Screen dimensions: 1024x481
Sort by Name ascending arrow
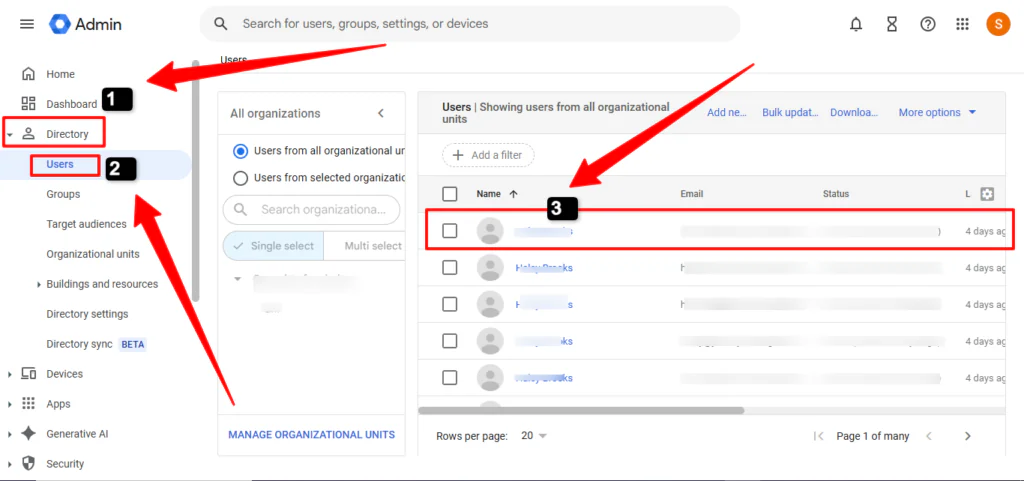coord(513,194)
